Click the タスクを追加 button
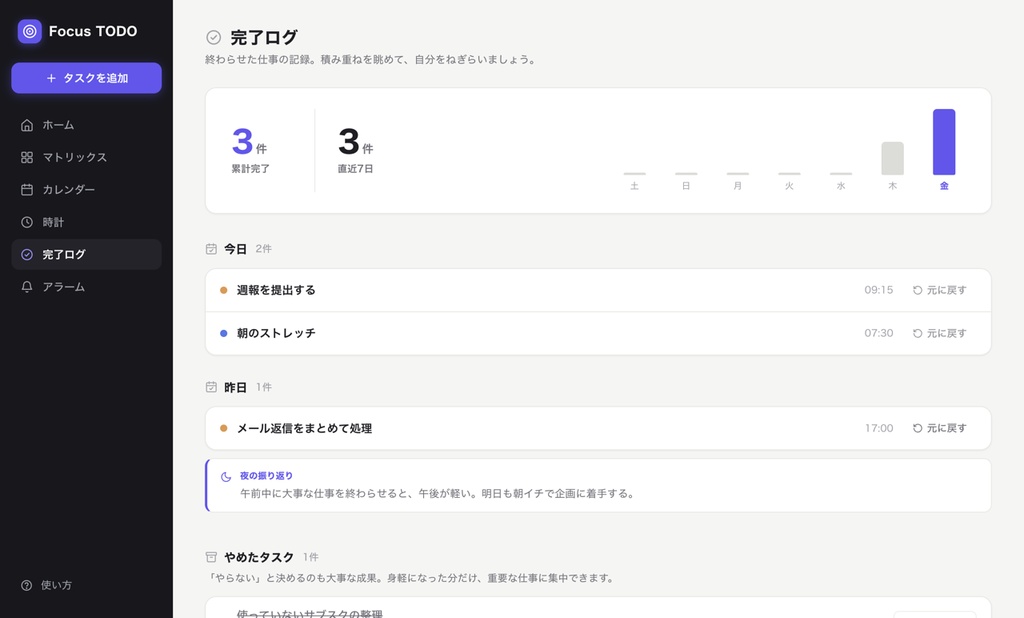 (86, 78)
